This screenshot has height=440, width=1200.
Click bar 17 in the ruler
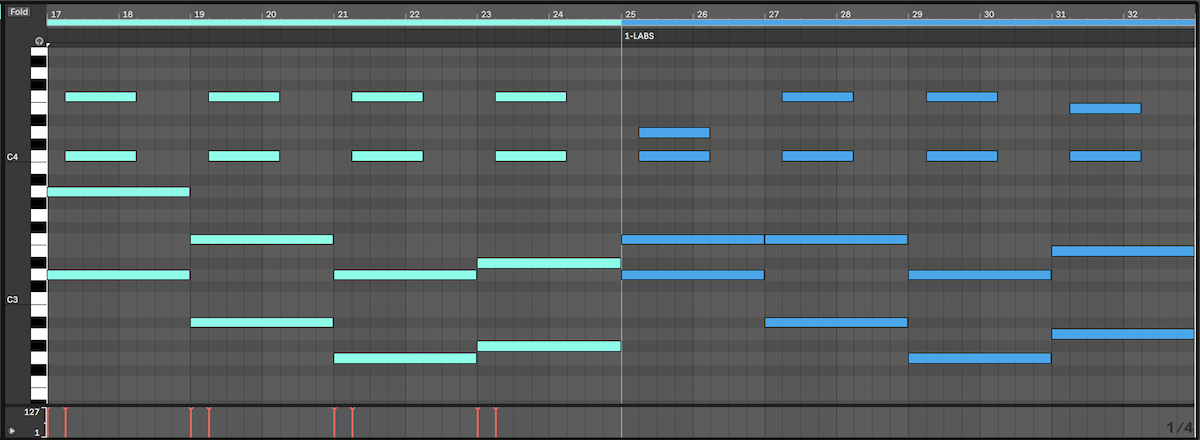coord(56,15)
